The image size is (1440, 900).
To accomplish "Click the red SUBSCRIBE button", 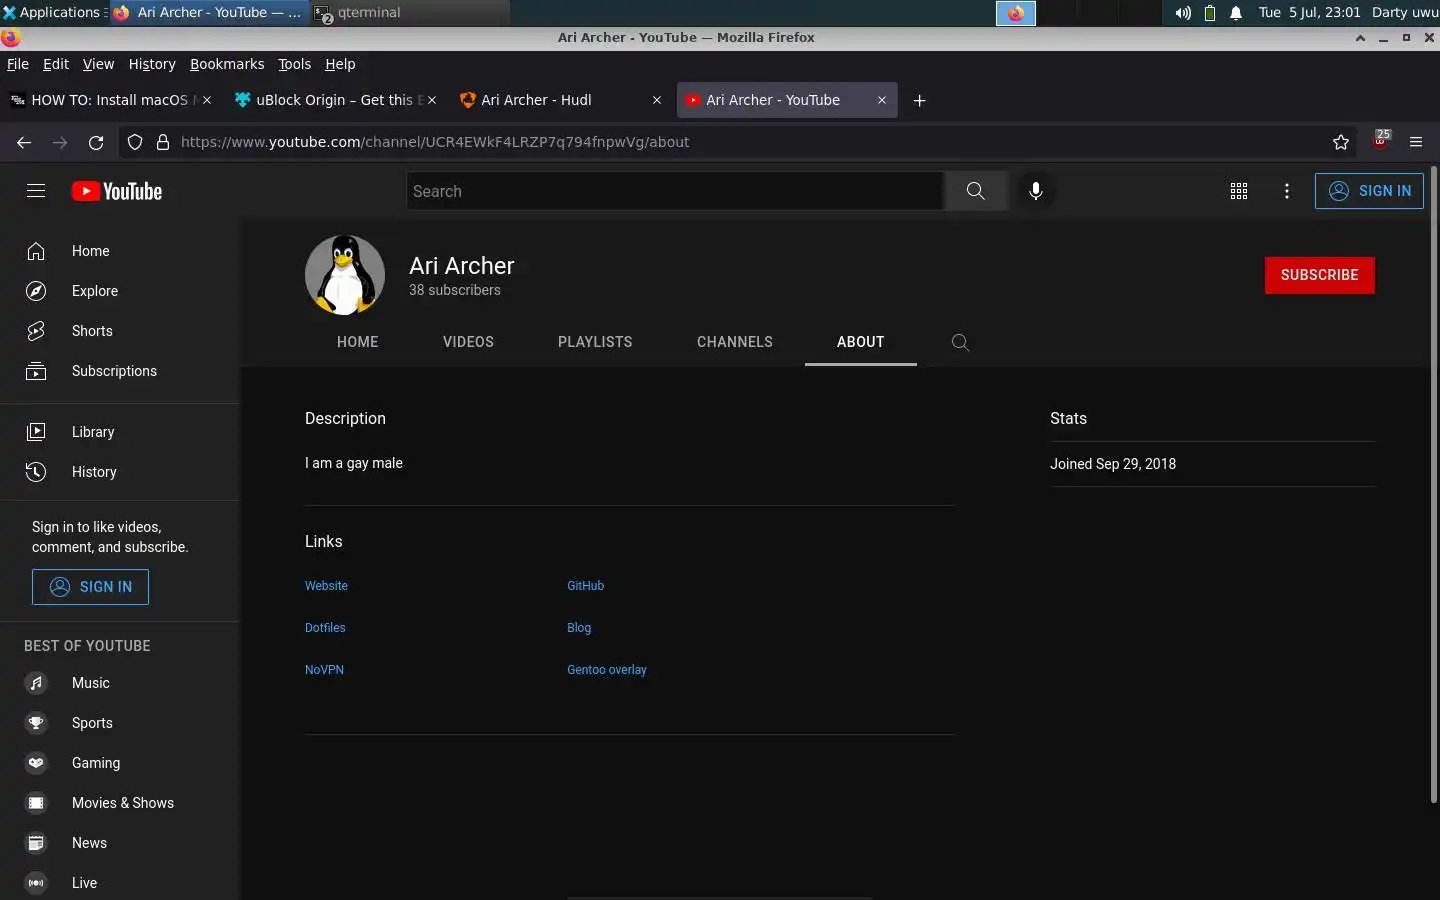I will coord(1320,275).
